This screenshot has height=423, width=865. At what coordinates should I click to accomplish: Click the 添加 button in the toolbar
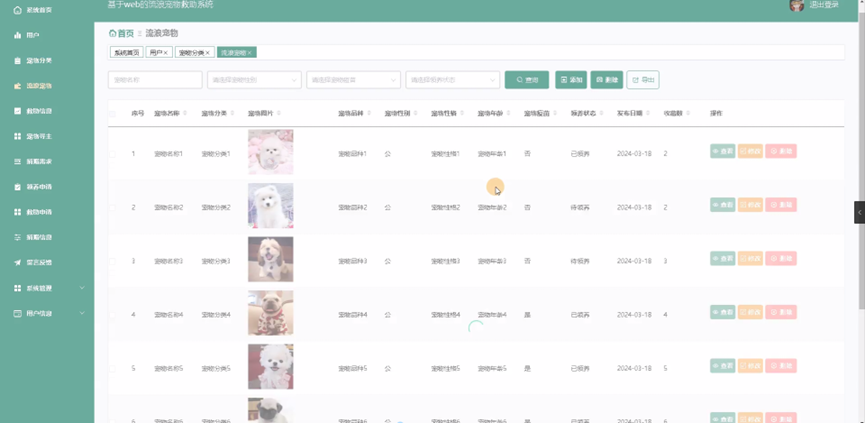[x=571, y=79]
